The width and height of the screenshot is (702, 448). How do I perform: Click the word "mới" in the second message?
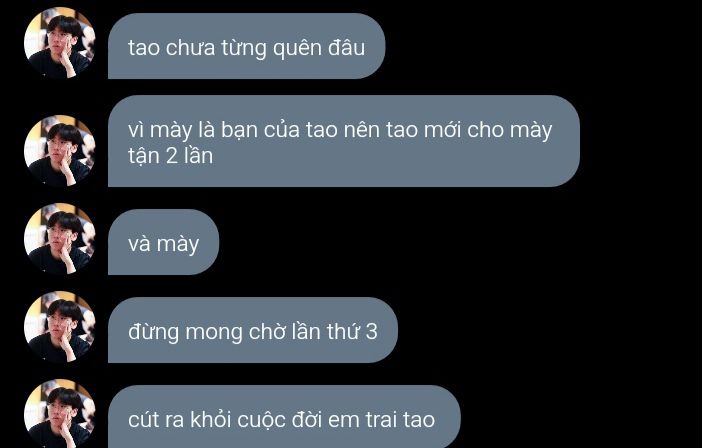point(442,130)
